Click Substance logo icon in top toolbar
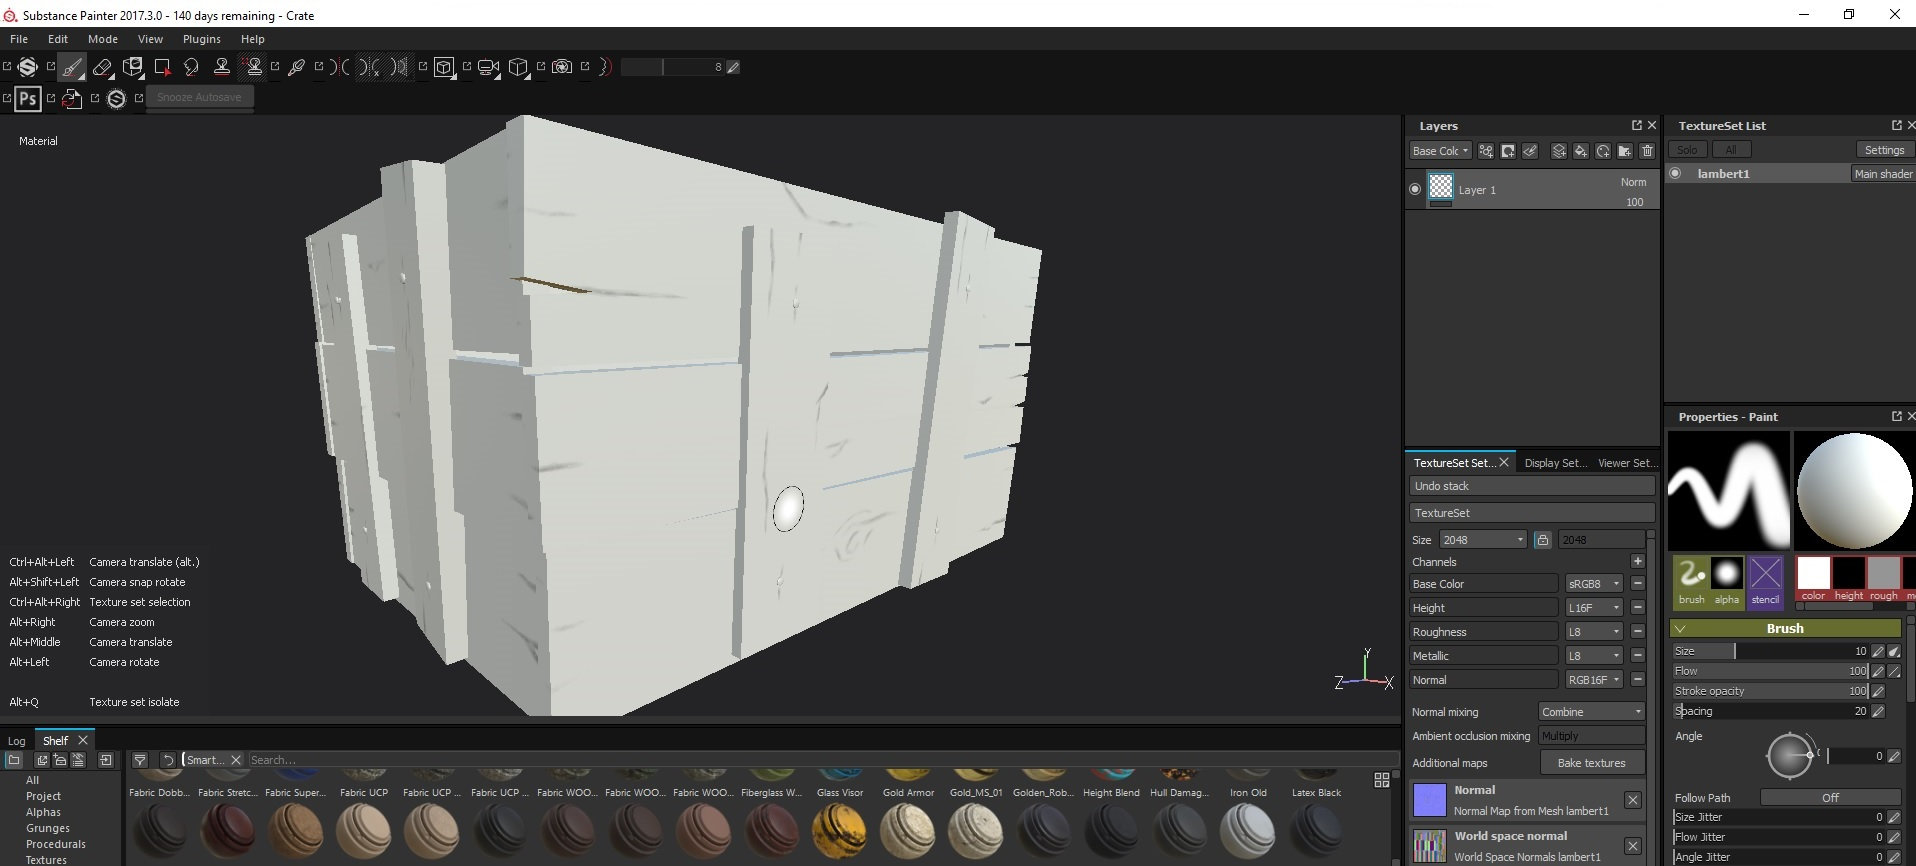Viewport: 1916px width, 866px height. pyautogui.click(x=28, y=67)
